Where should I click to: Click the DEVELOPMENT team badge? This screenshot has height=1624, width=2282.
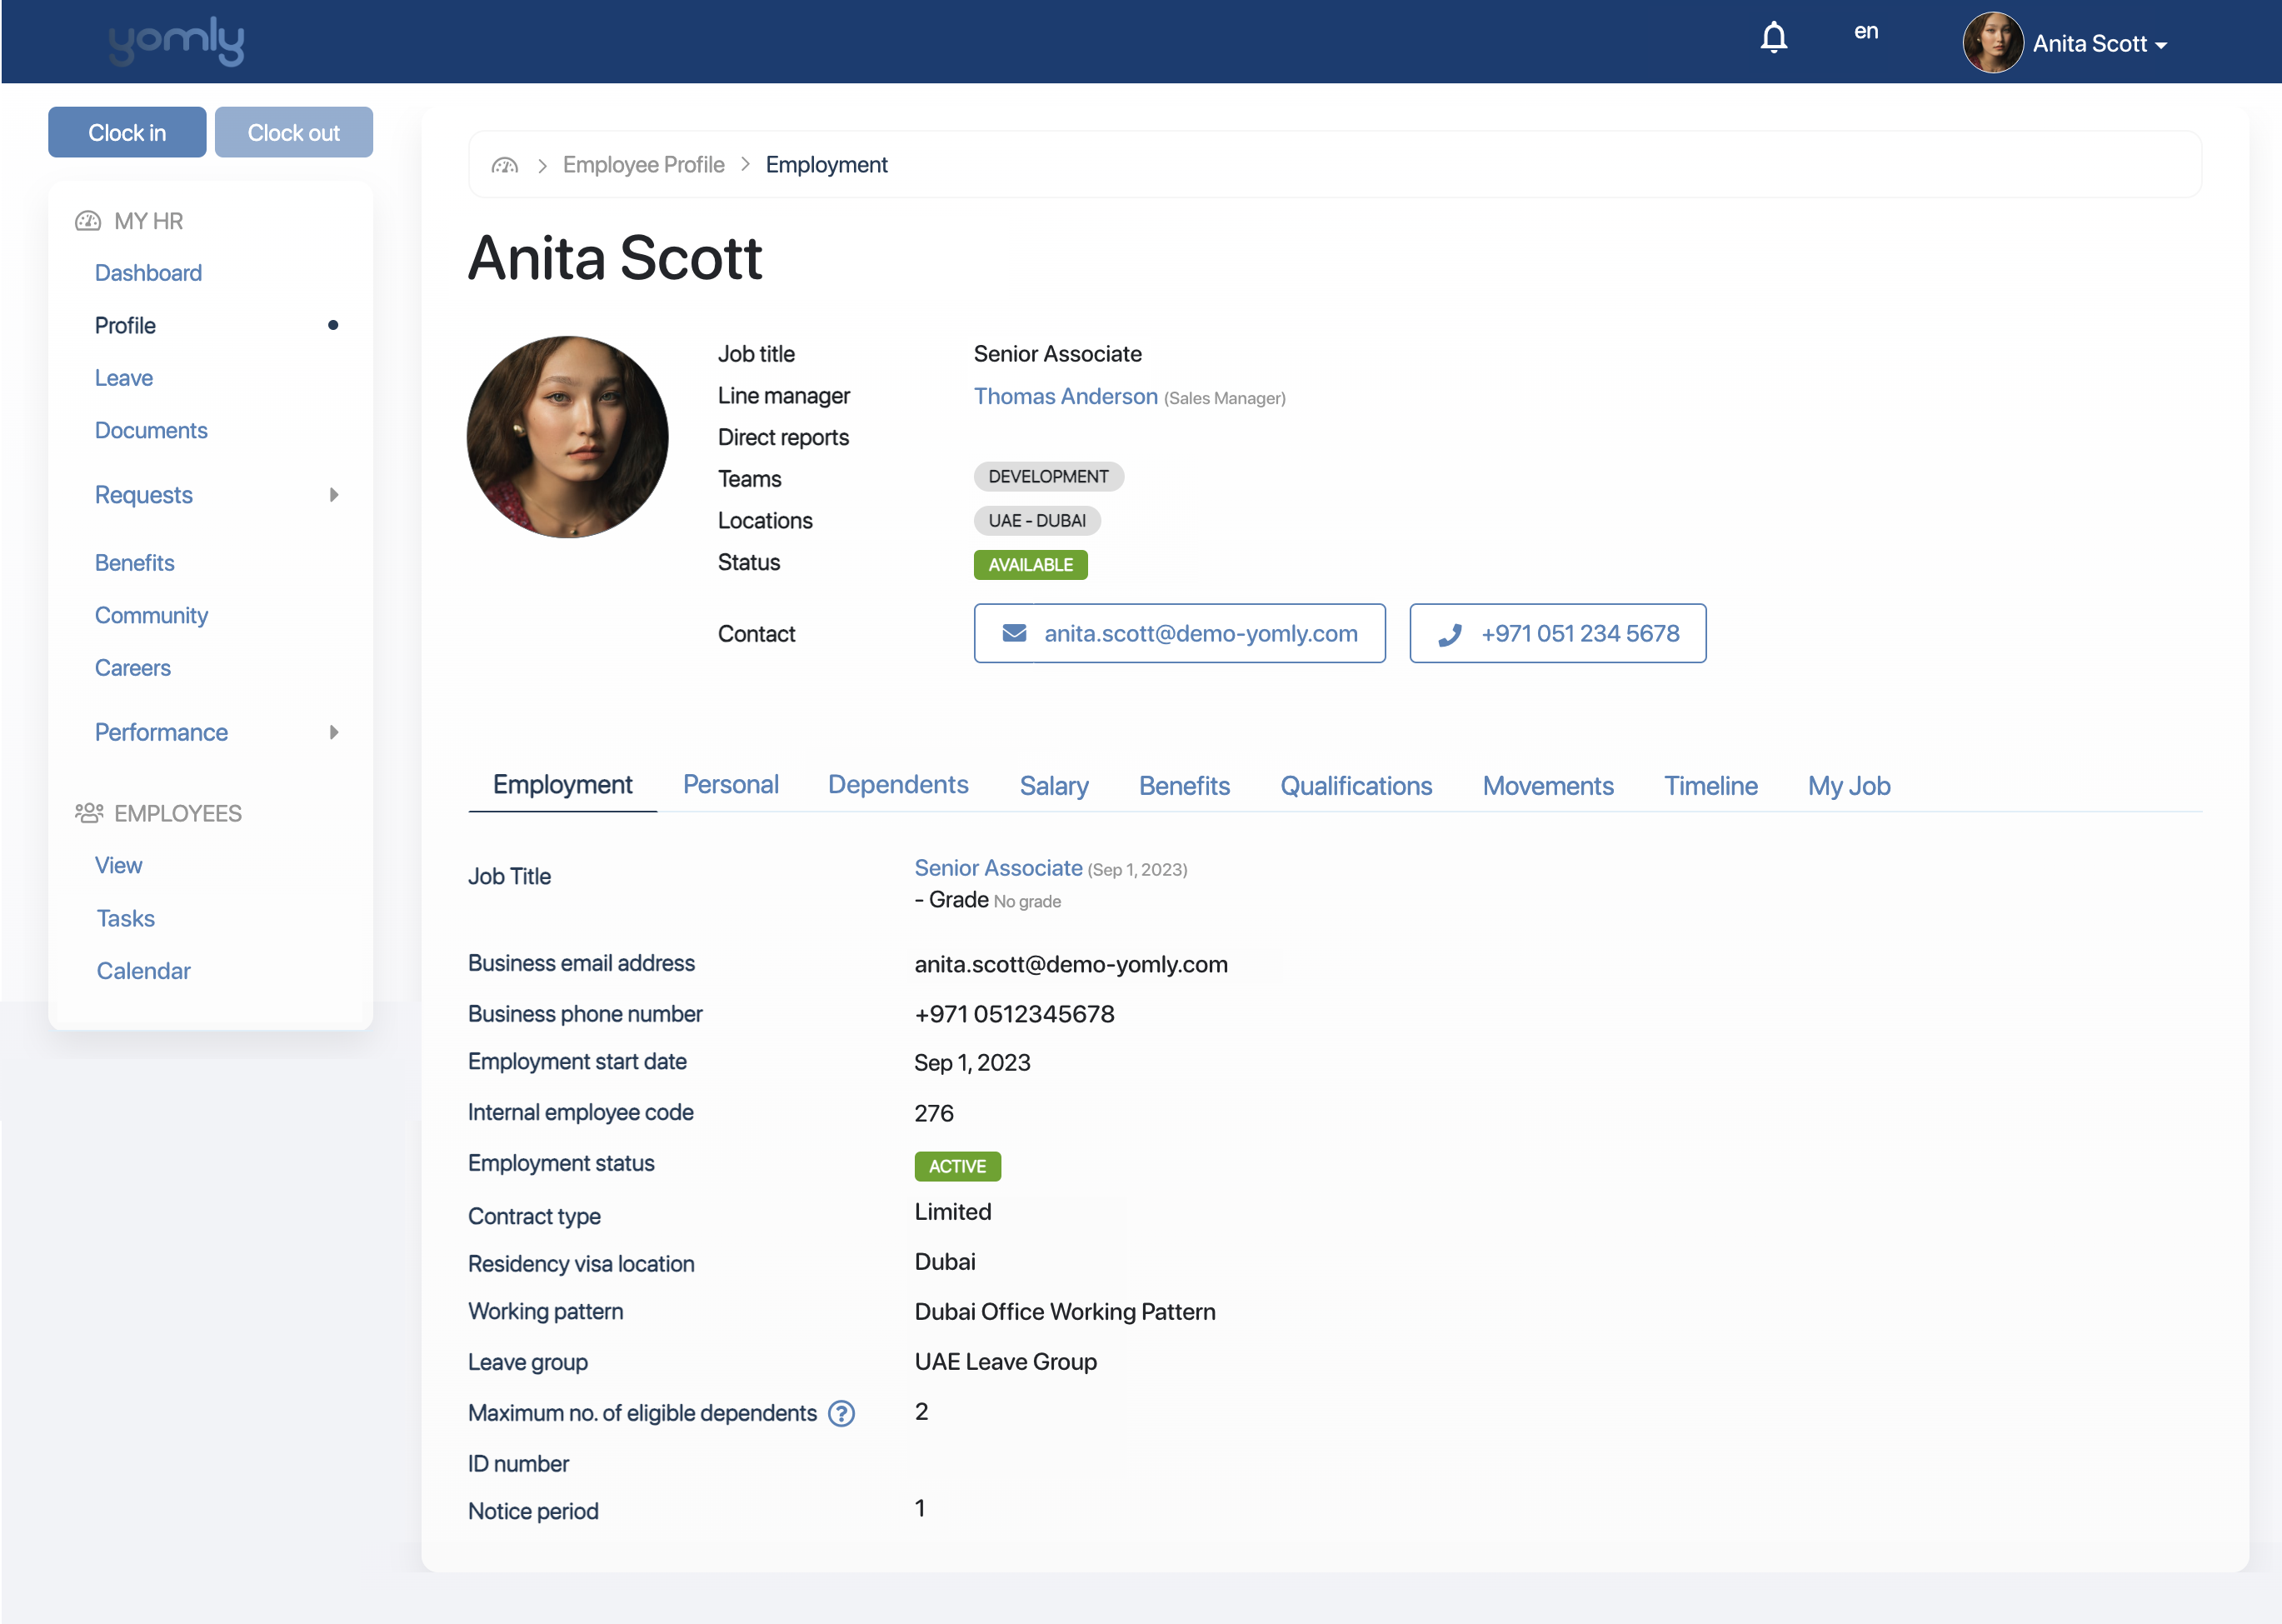(1049, 477)
